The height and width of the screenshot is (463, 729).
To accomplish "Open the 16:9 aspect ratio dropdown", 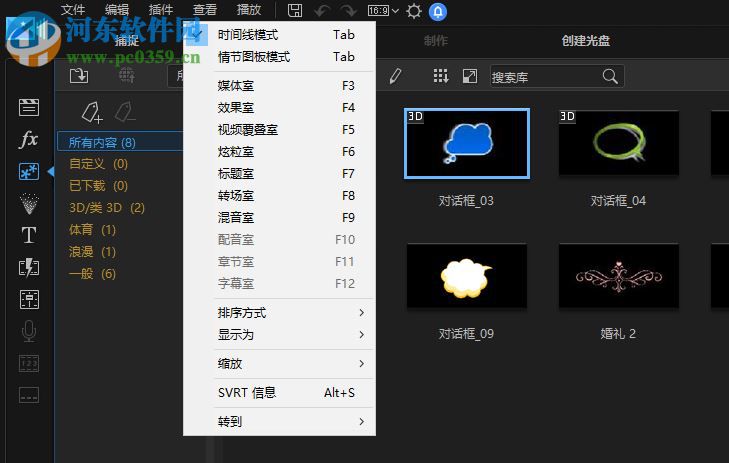I will pos(384,10).
